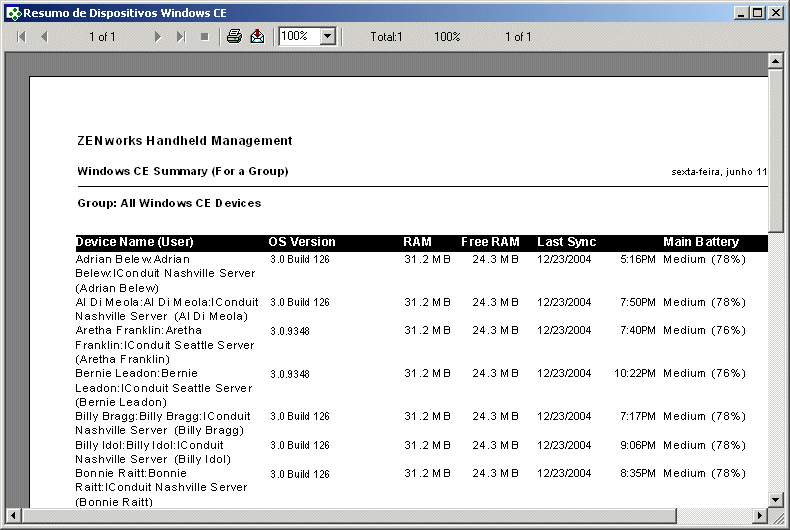Click horizontal scrollbar right arrow
790x530 pixels.
[x=760, y=515]
